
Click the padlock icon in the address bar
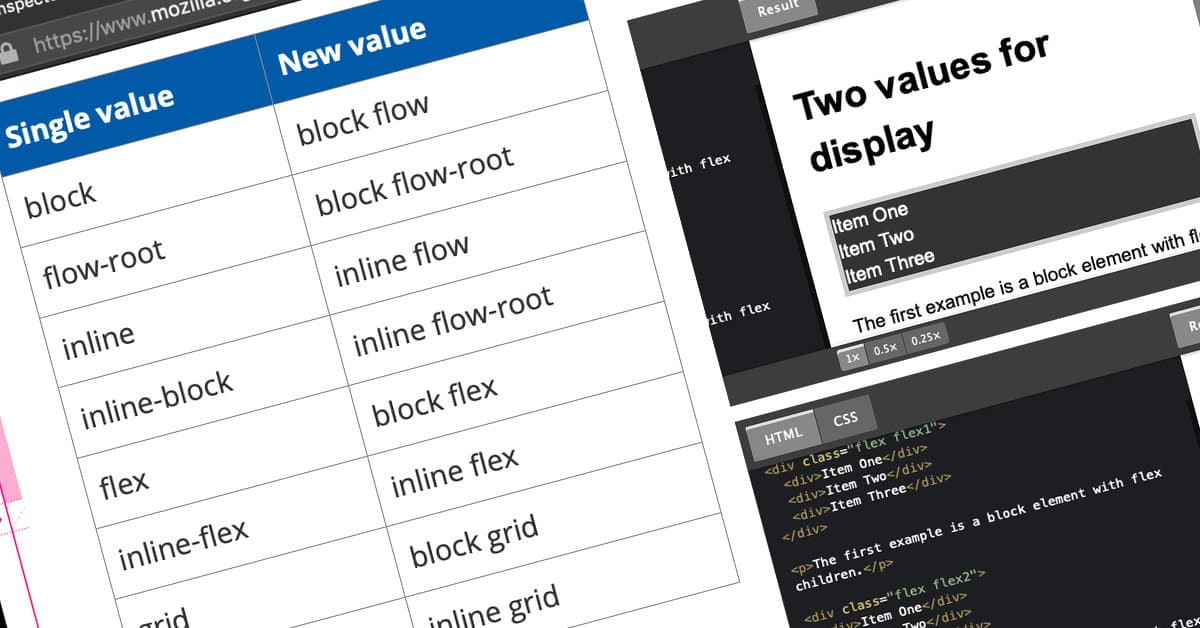9,52
